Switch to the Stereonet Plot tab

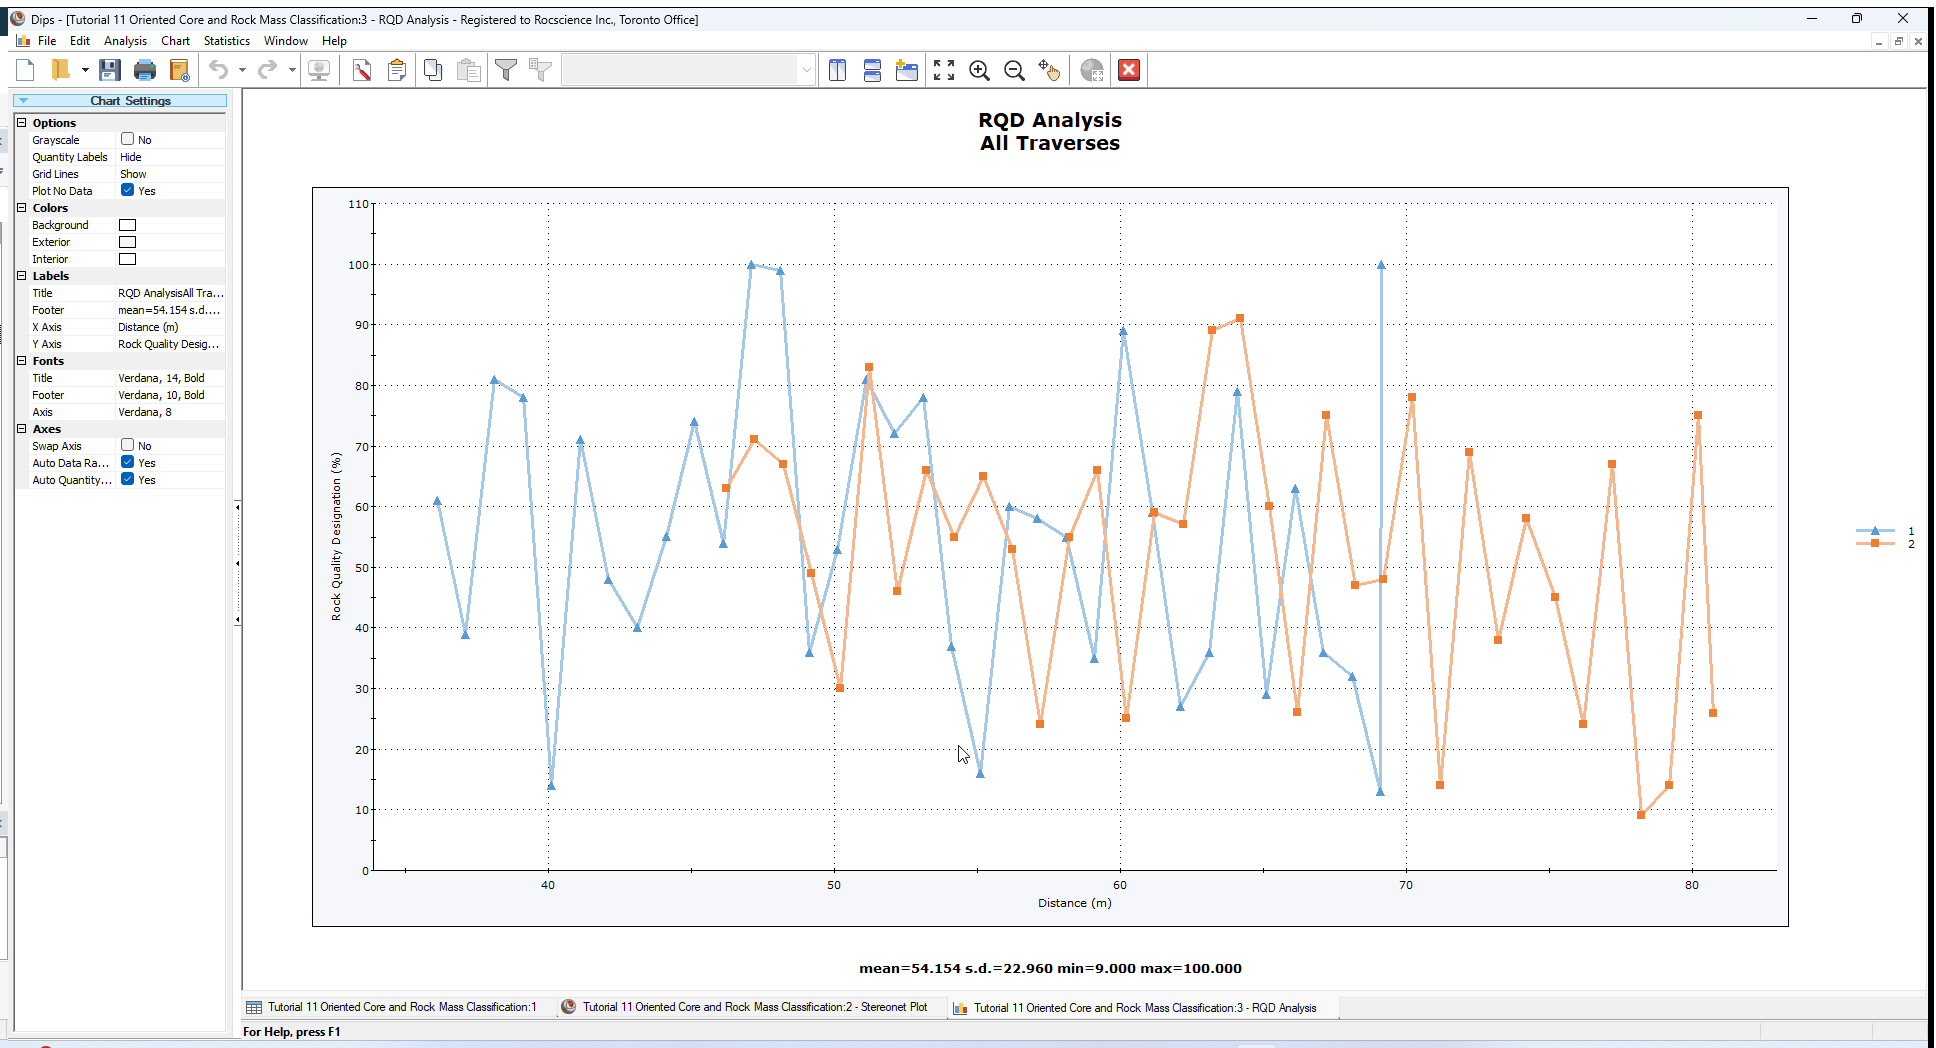[x=752, y=1007]
